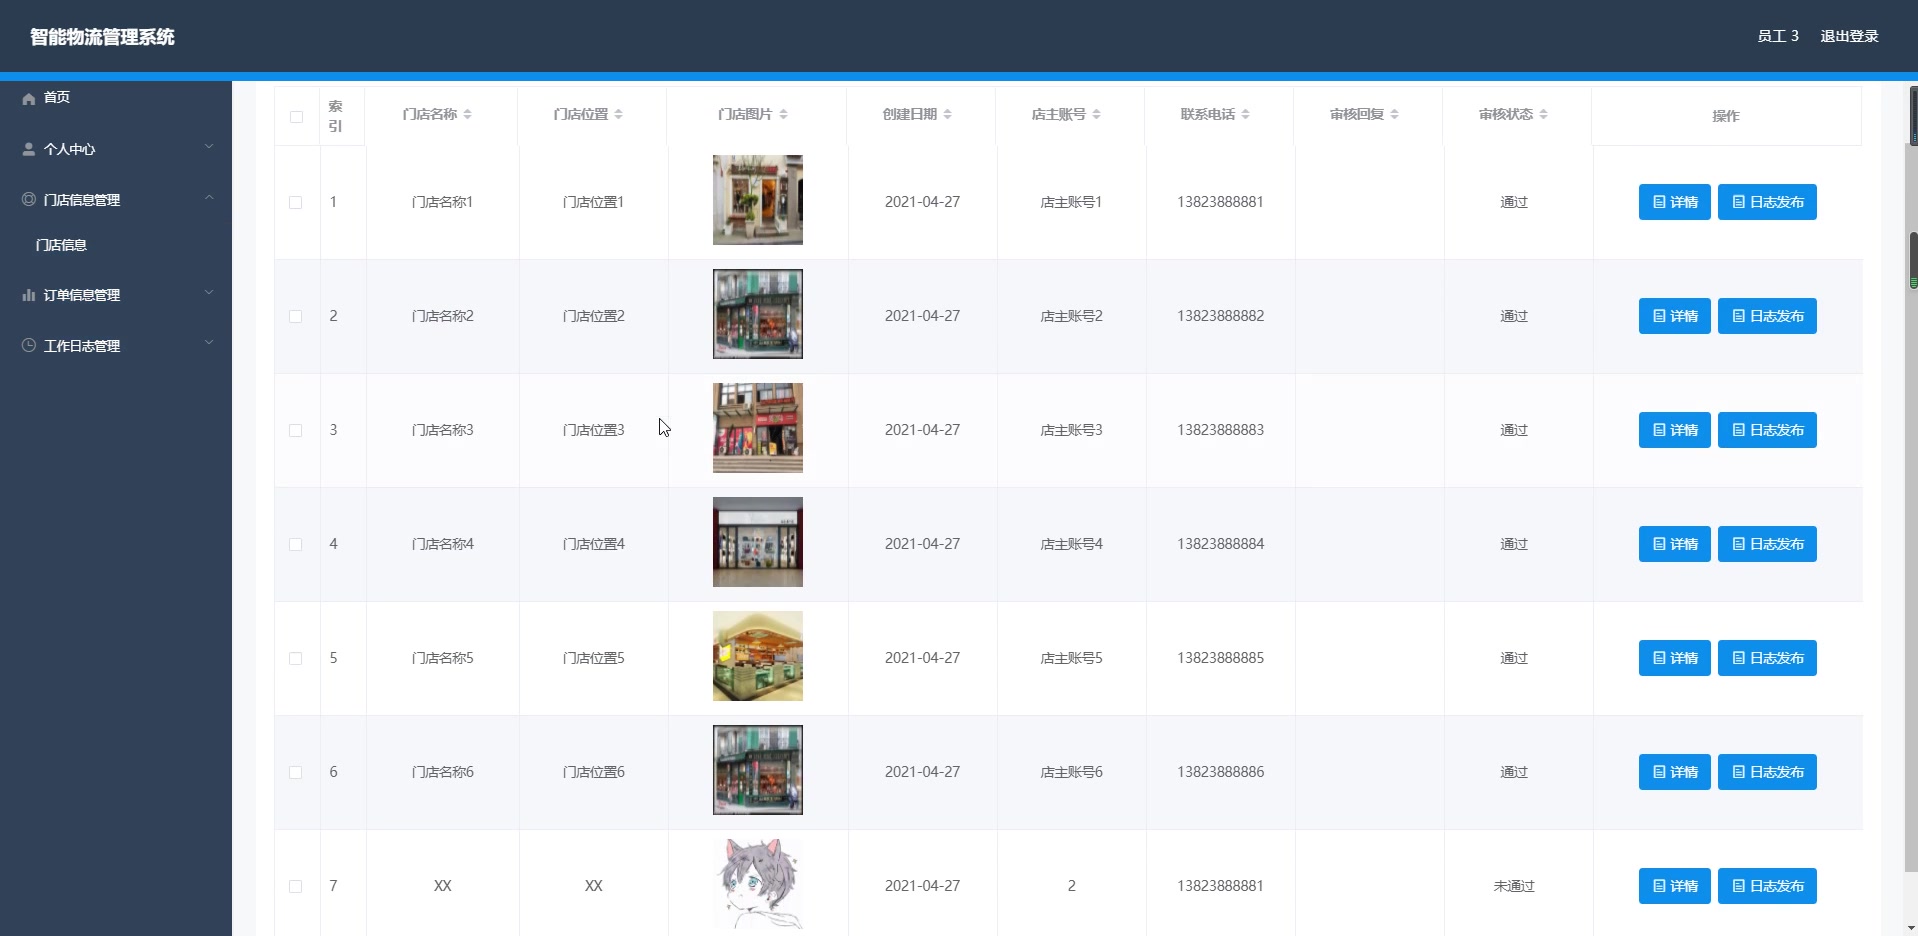1918x936 pixels.
Task: Check the box for row 门店名称4
Action: tap(296, 544)
